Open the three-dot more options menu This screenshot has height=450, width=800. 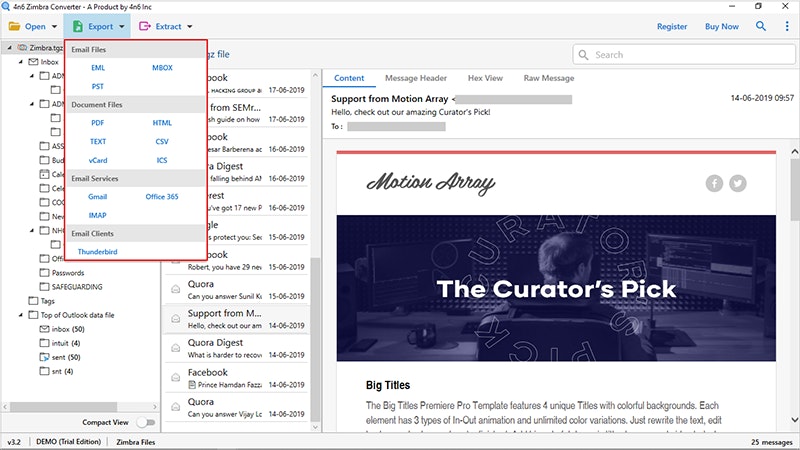(x=787, y=26)
